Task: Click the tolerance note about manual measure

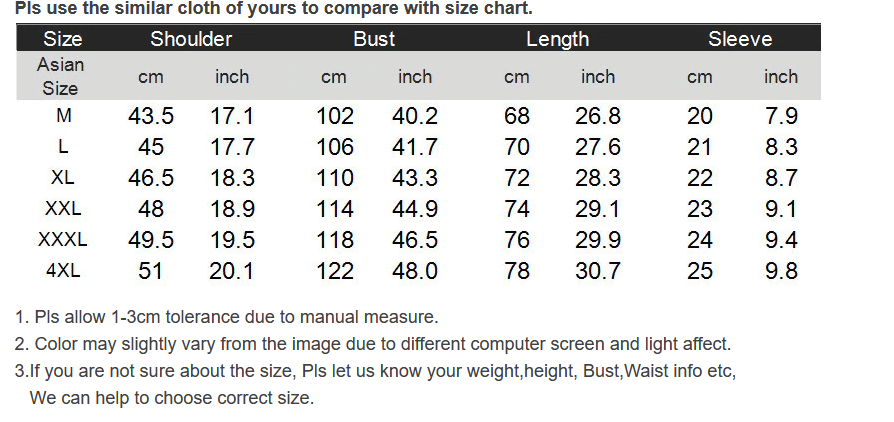Action: coord(226,317)
